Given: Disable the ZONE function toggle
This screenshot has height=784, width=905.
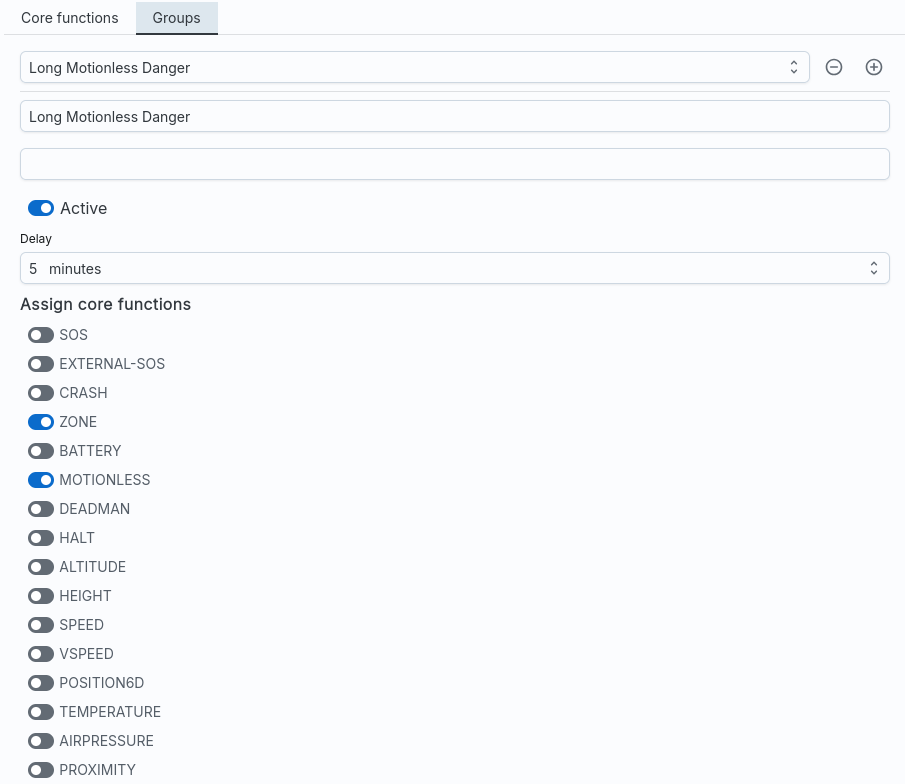Looking at the screenshot, I should click(x=41, y=422).
